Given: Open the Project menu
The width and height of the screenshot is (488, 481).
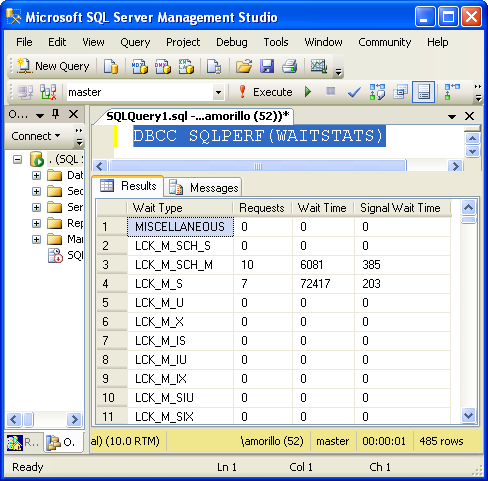Looking at the screenshot, I should coord(183,42).
